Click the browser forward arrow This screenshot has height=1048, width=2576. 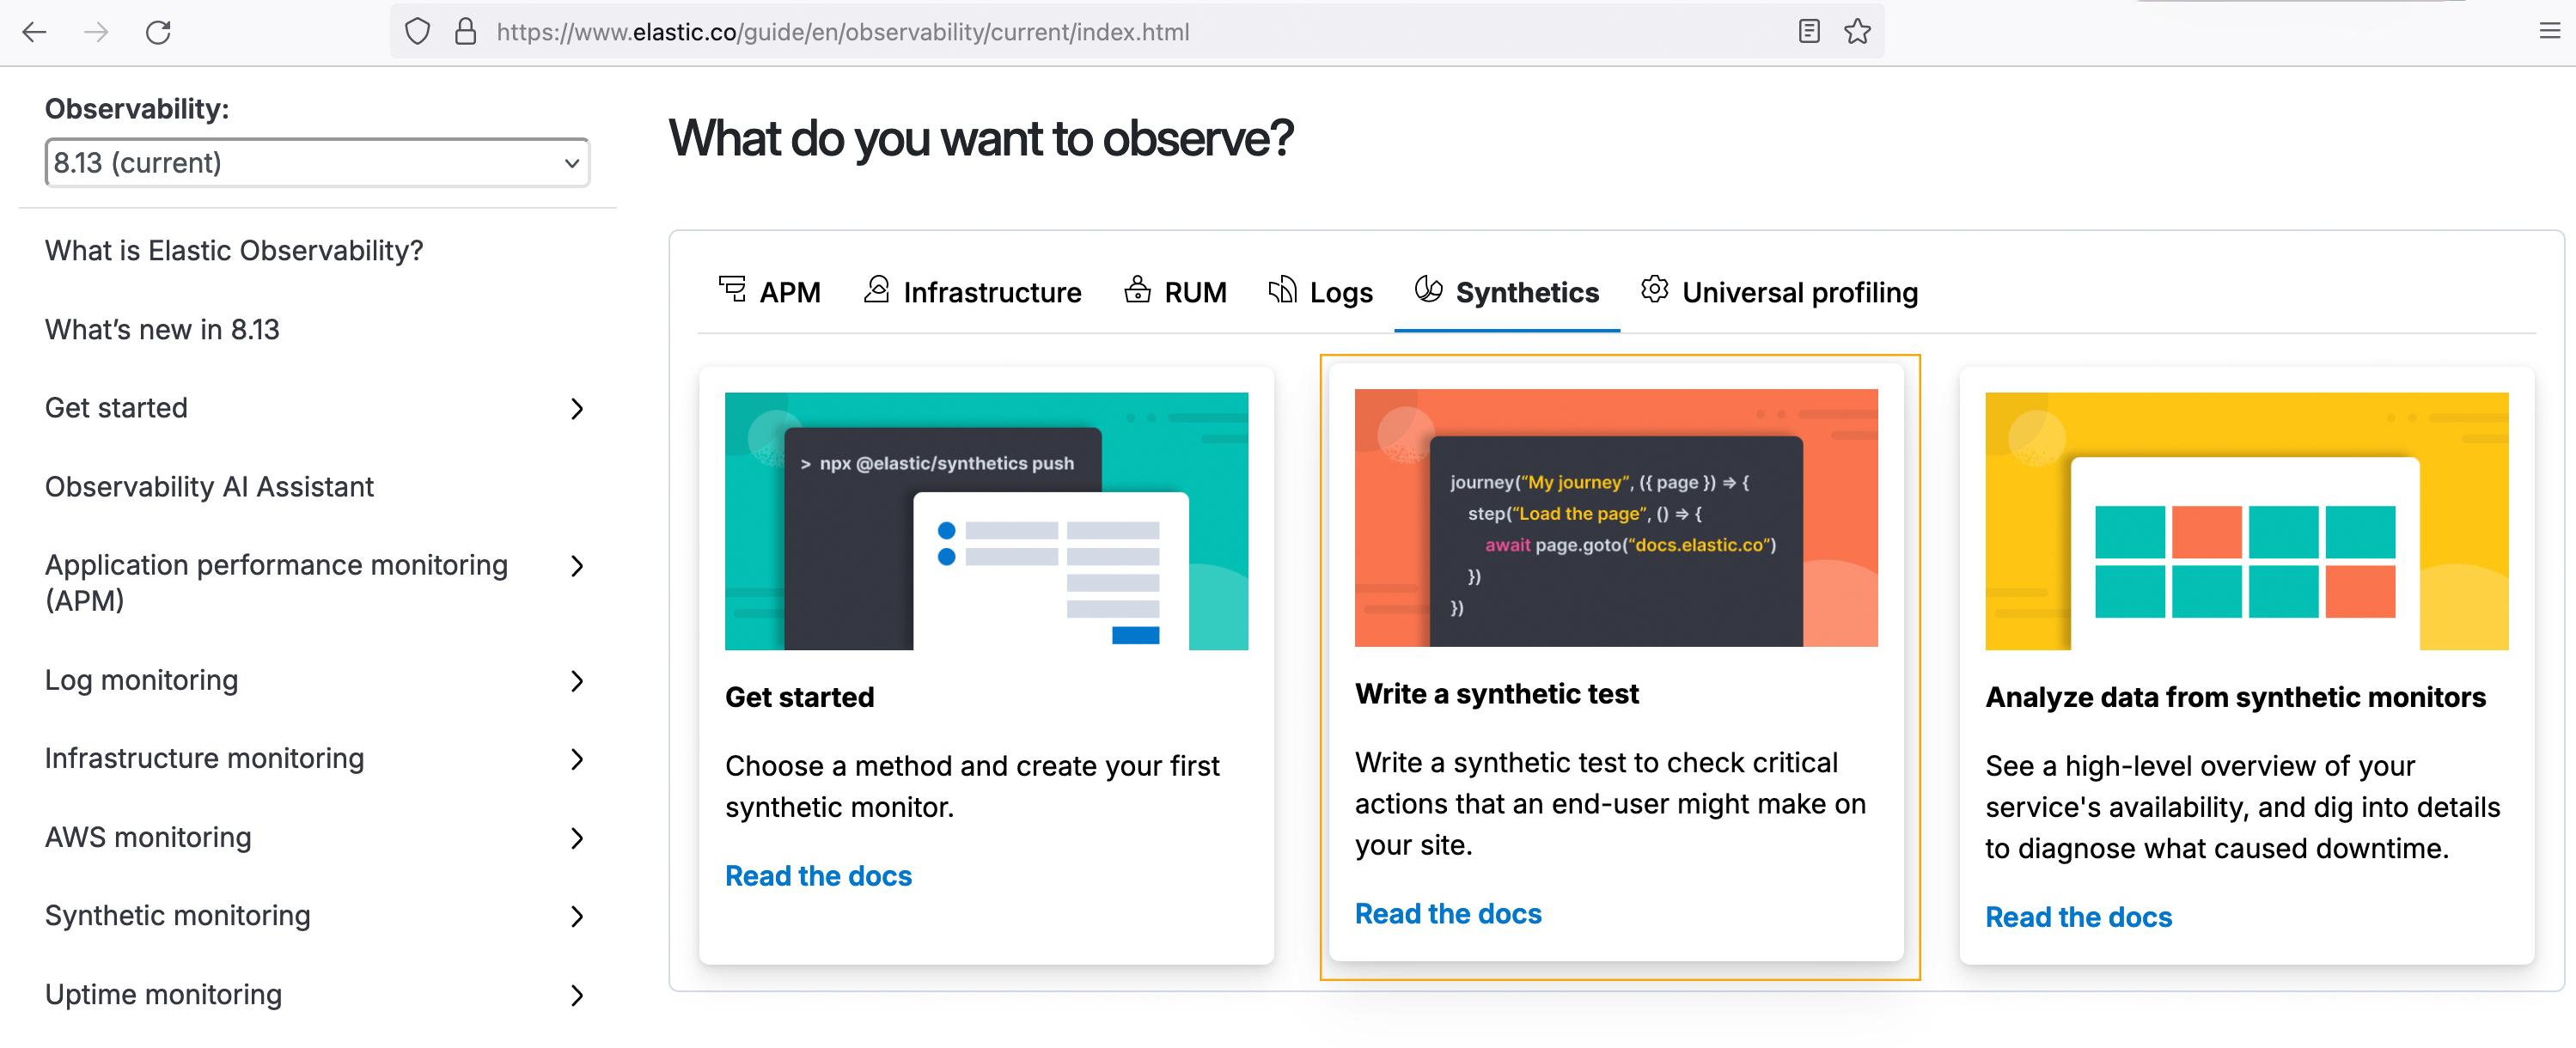96,32
